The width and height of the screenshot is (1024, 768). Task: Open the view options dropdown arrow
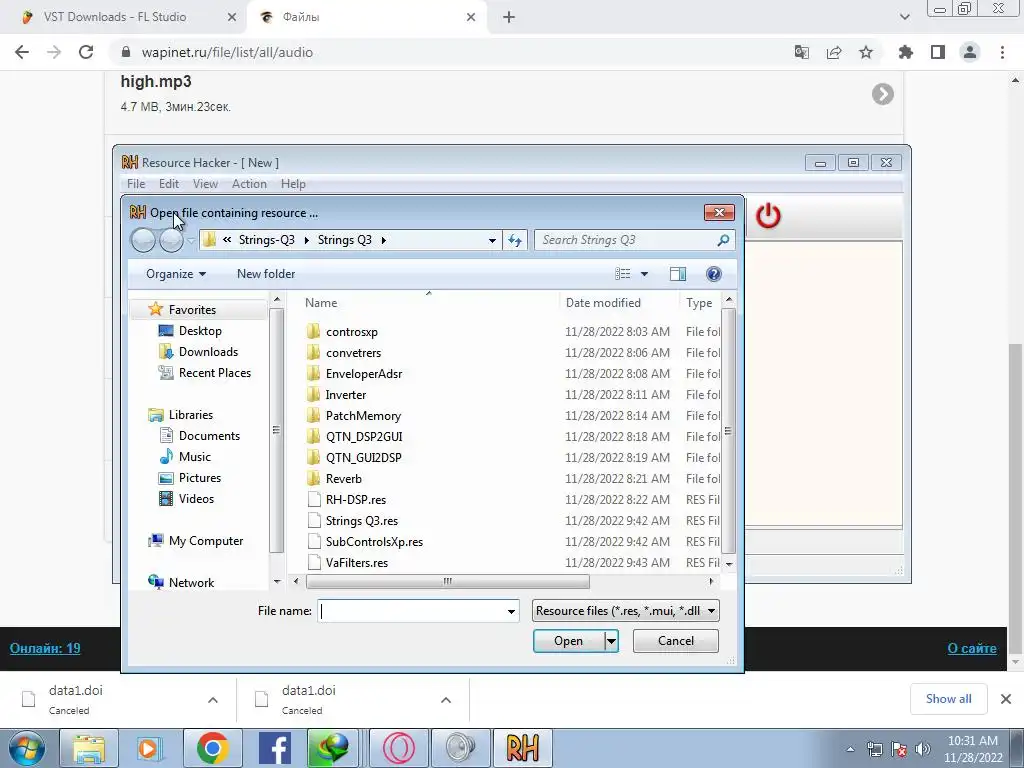[645, 274]
